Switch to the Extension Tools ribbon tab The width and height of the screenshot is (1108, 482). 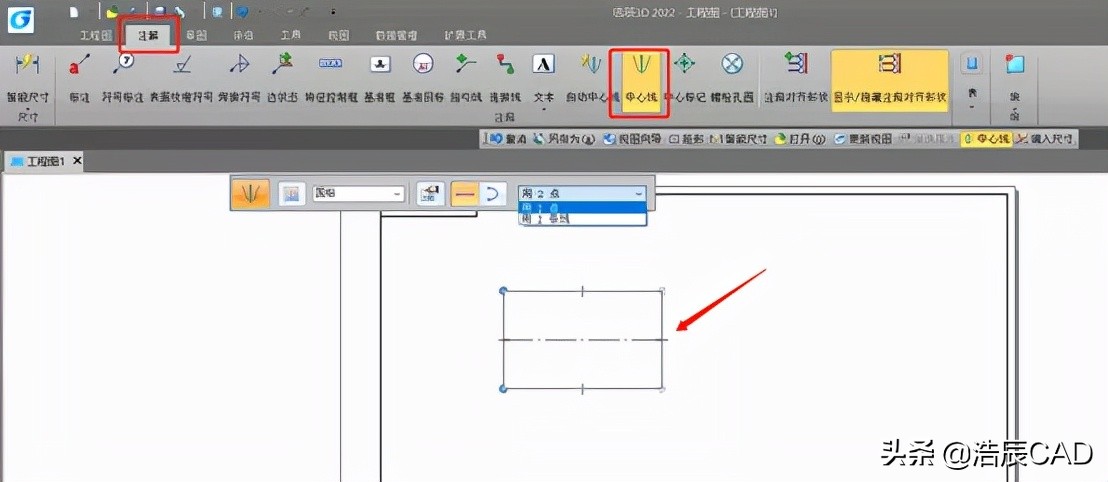coord(466,35)
